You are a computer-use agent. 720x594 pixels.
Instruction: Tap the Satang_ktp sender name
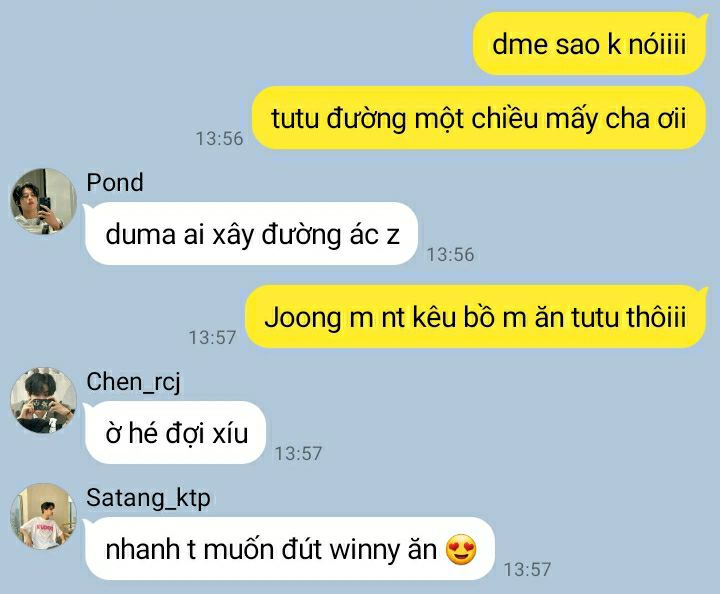(148, 498)
